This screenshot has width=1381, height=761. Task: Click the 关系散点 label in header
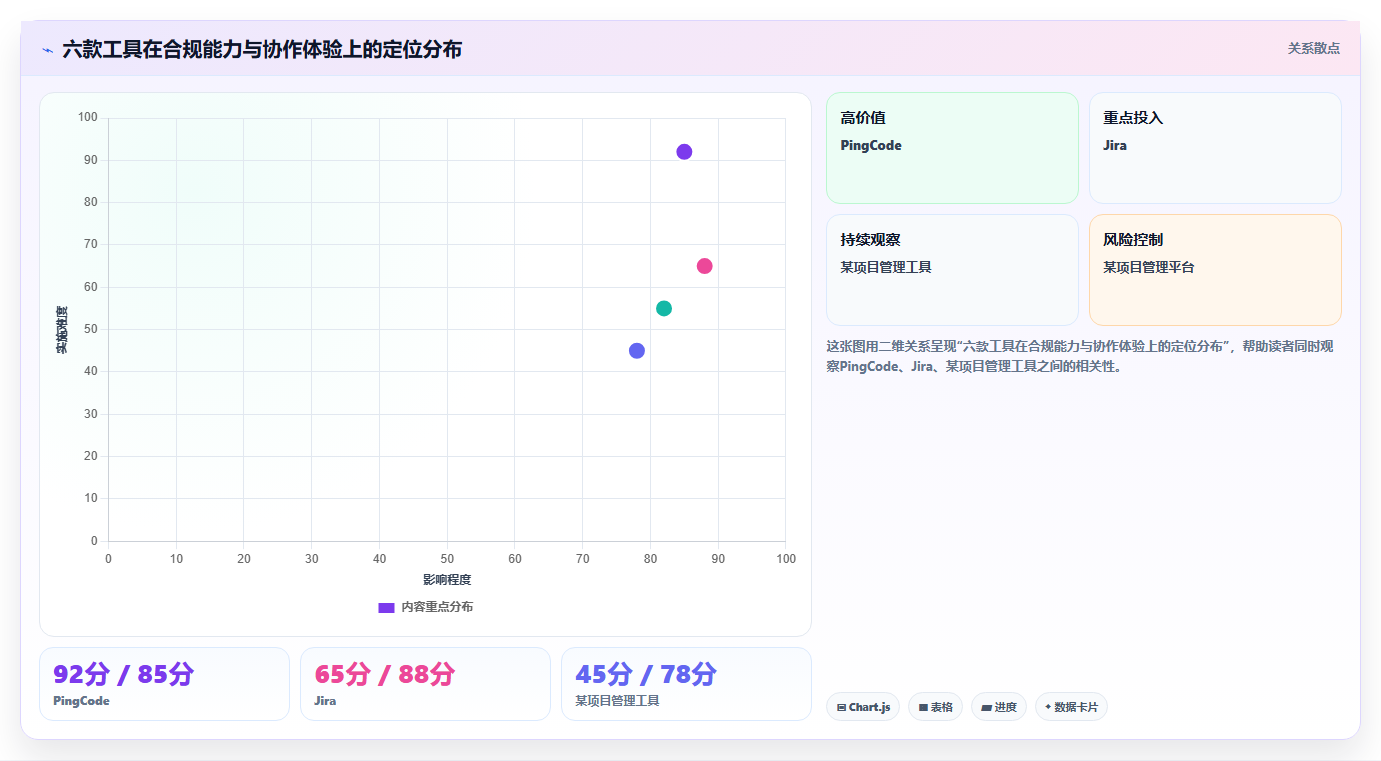(1313, 48)
